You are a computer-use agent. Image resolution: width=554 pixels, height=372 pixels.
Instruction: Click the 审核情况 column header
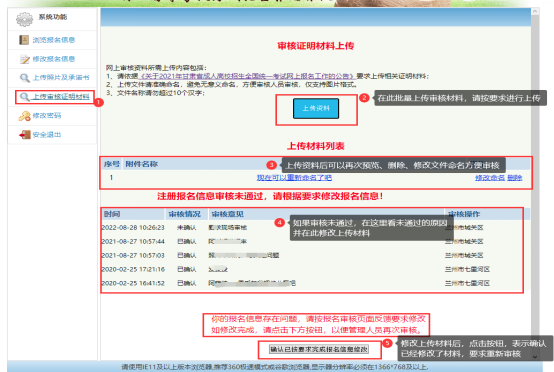[184, 214]
